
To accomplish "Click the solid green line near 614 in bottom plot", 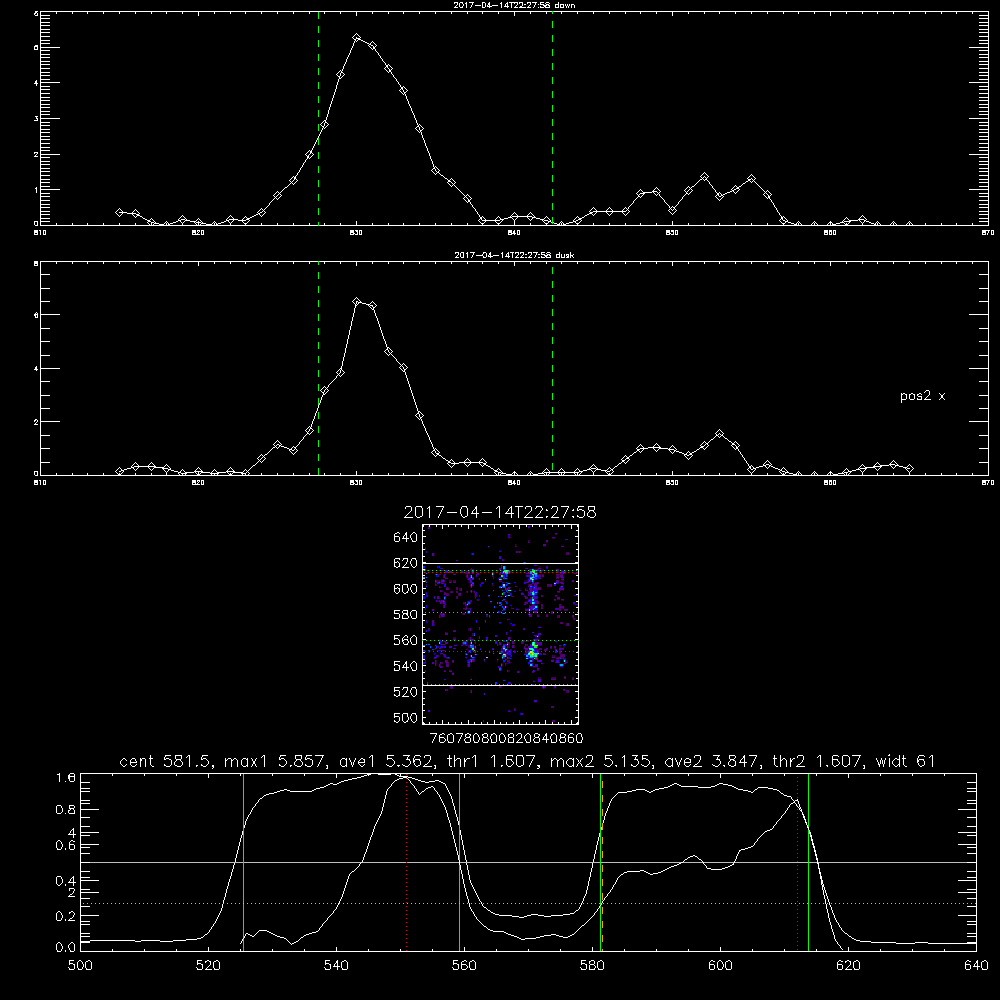I will [x=808, y=862].
